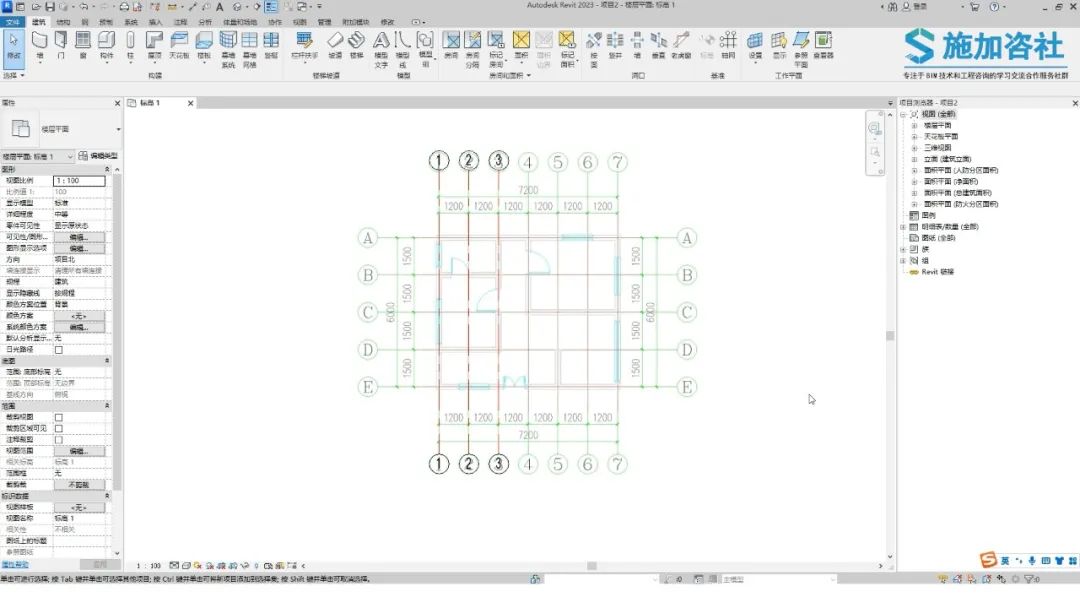Screen dimensions: 1080x608
Task: Click the drawing area vertical scrollbar thumb
Action: click(890, 336)
